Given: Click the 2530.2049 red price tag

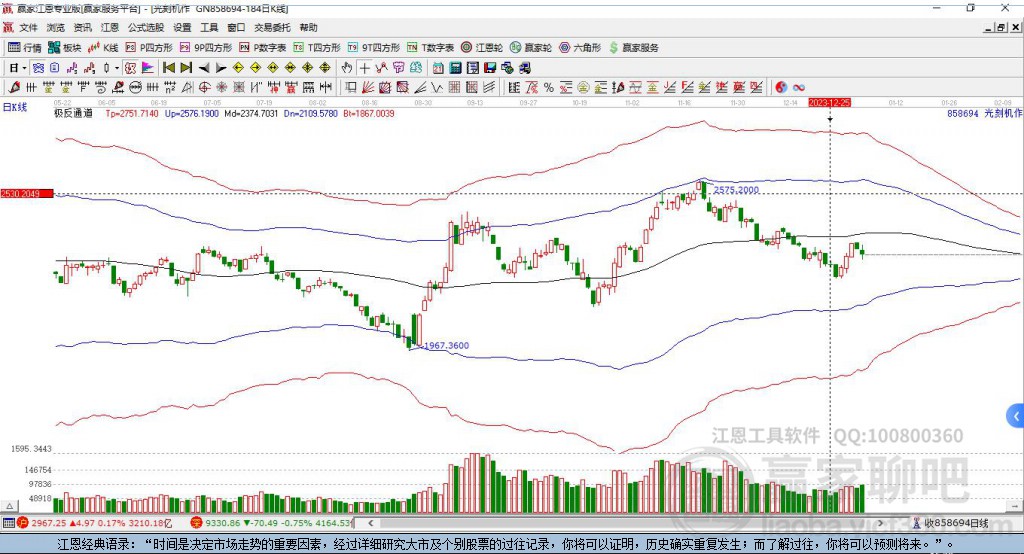Looking at the screenshot, I should tap(27, 194).
